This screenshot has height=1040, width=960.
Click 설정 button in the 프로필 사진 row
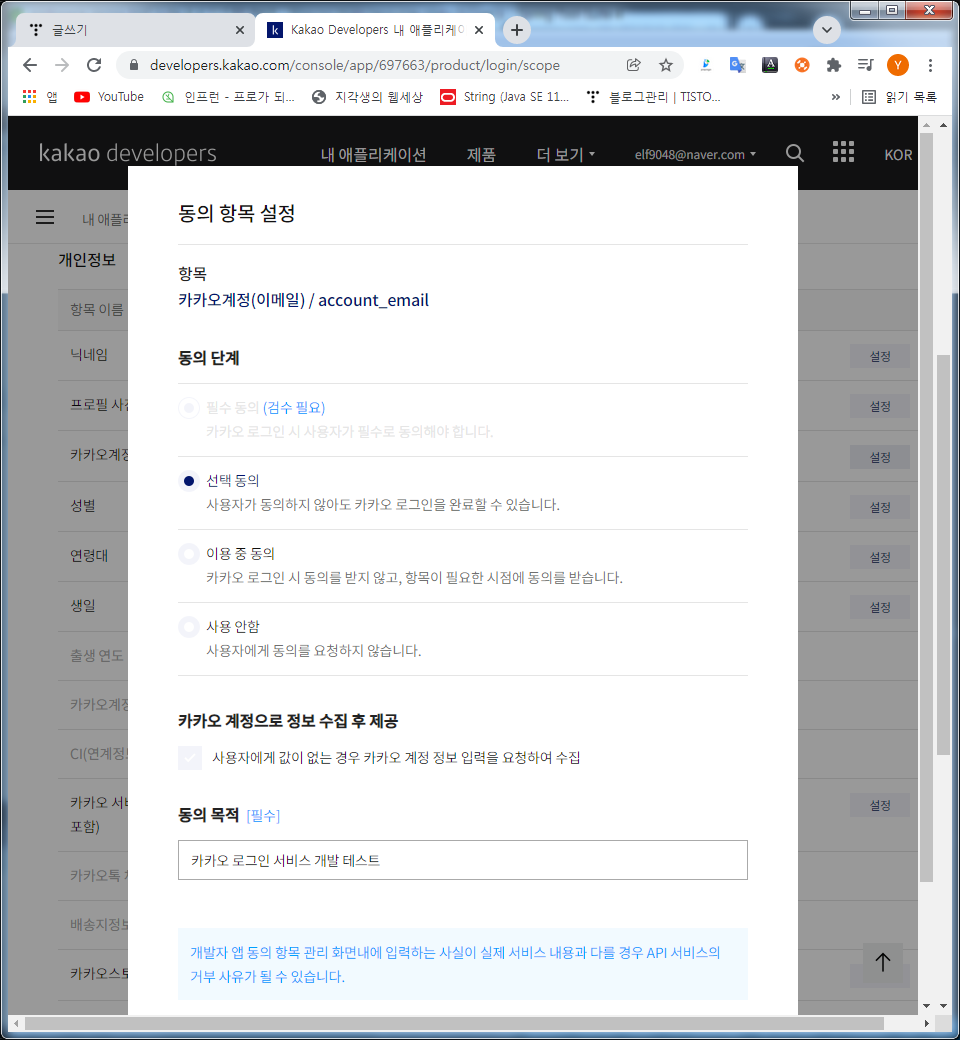coord(880,407)
